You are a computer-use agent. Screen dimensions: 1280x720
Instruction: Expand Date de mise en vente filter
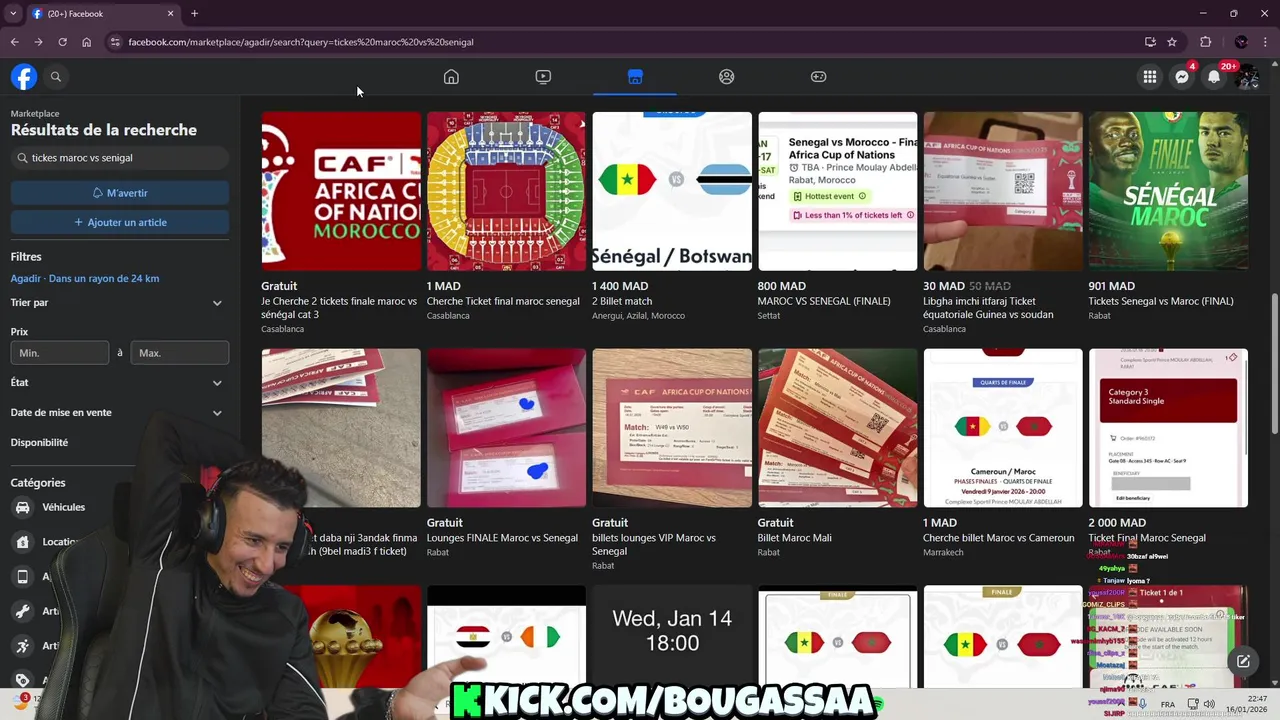pos(117,413)
